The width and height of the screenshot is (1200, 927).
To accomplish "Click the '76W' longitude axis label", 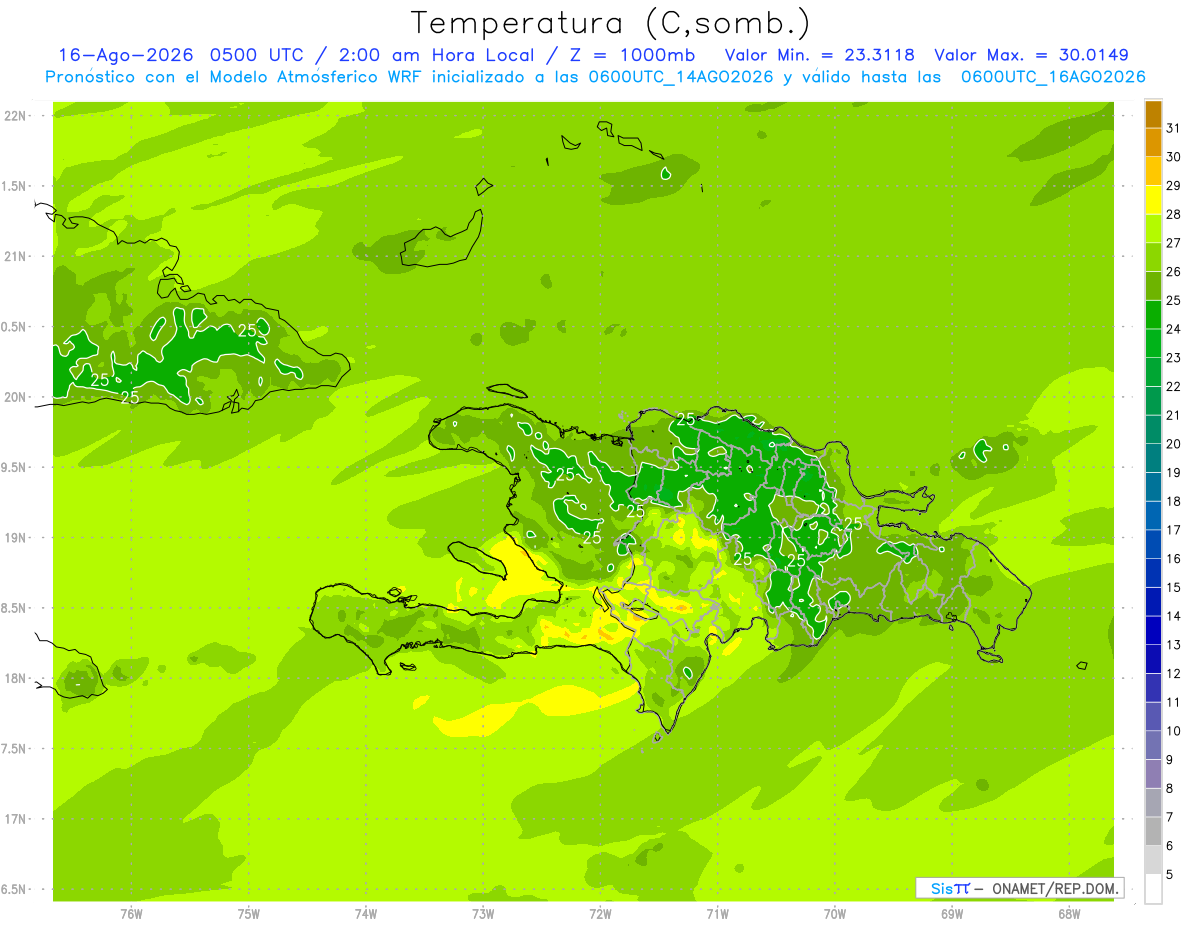I will click(131, 913).
